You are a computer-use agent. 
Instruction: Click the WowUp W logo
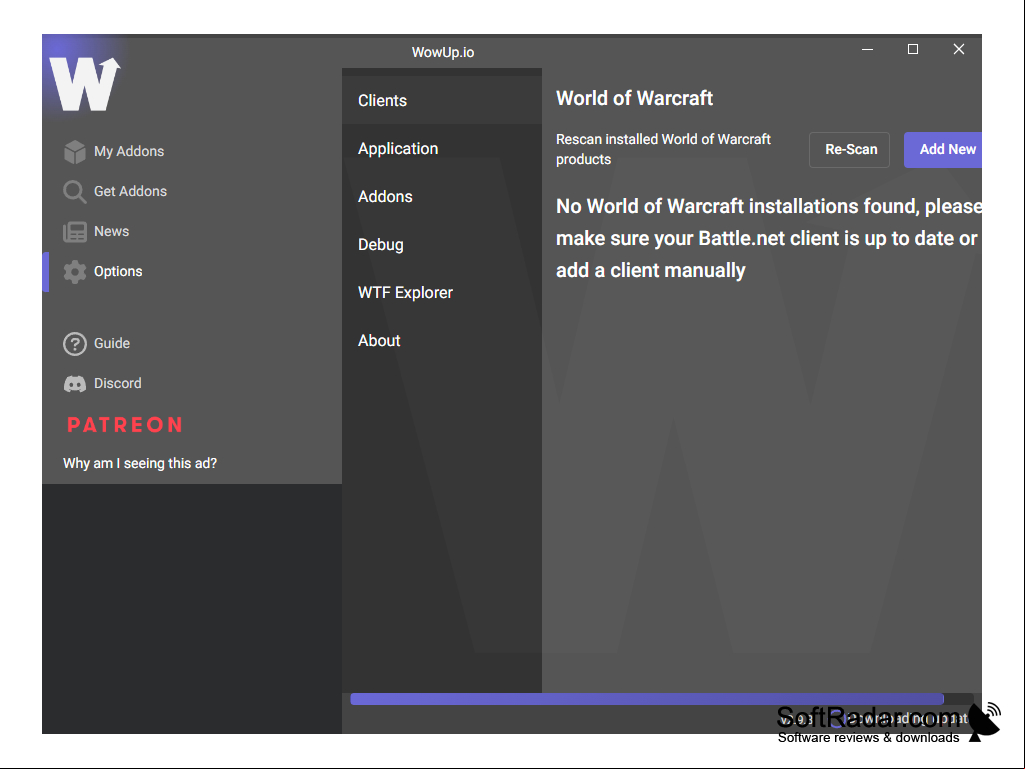click(x=85, y=84)
